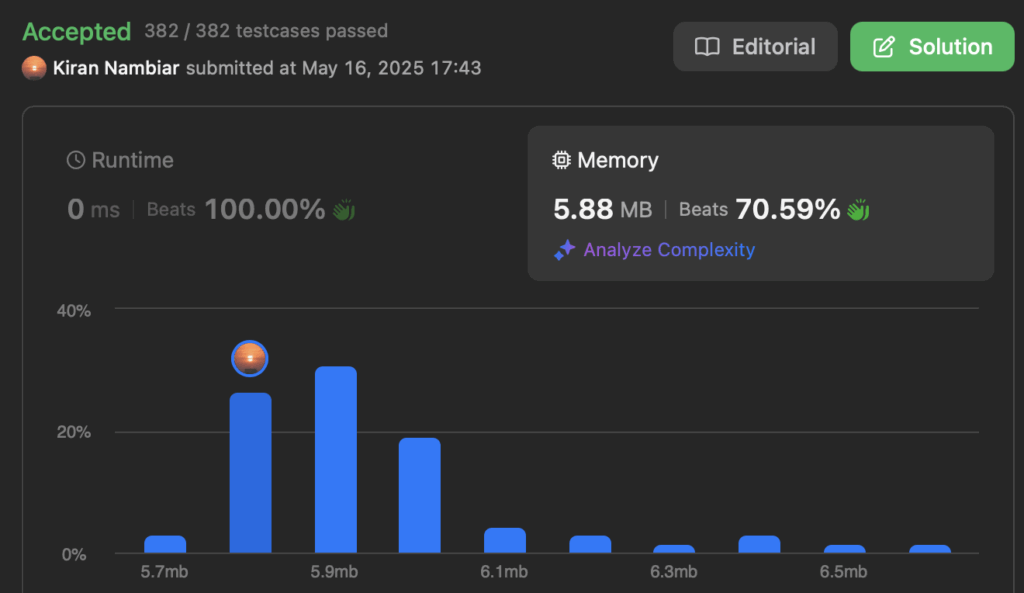Select the tallest bar at 5.9mb

click(x=336, y=460)
